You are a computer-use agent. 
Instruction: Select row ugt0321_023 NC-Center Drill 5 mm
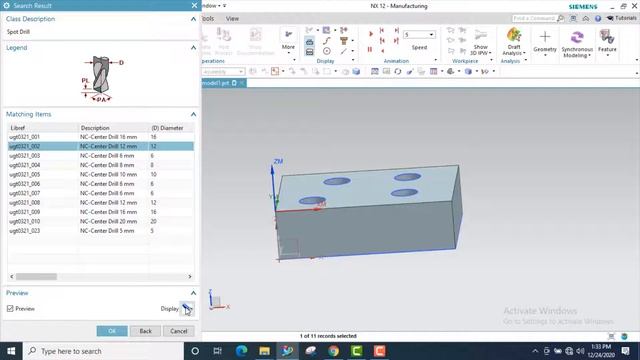click(x=101, y=231)
